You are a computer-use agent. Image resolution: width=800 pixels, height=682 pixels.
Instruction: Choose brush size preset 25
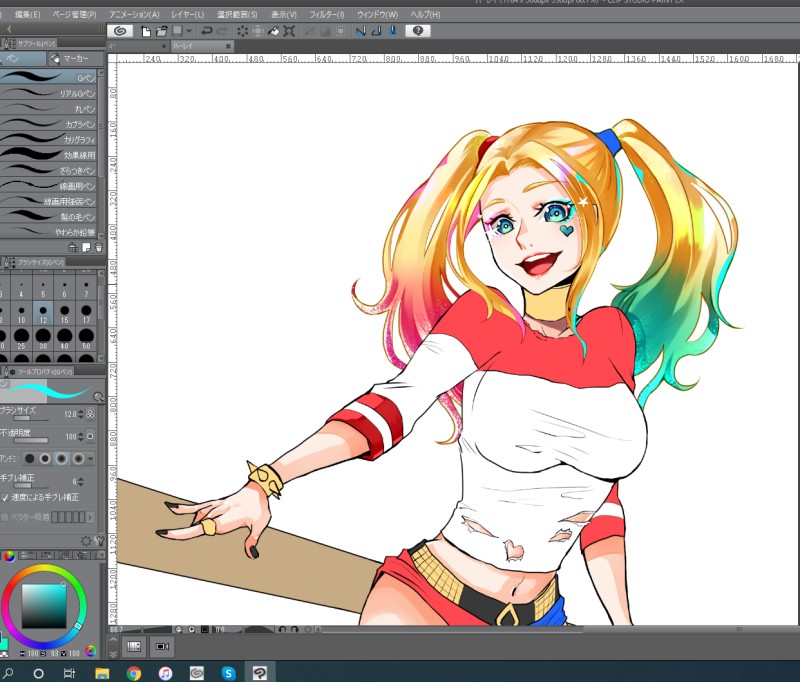21,339
